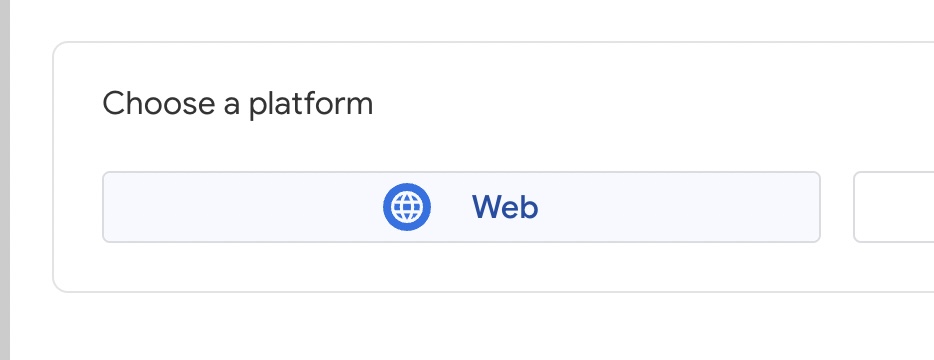Image resolution: width=934 pixels, height=360 pixels.
Task: Click the gap between the two platform buttons
Action: coord(837,207)
